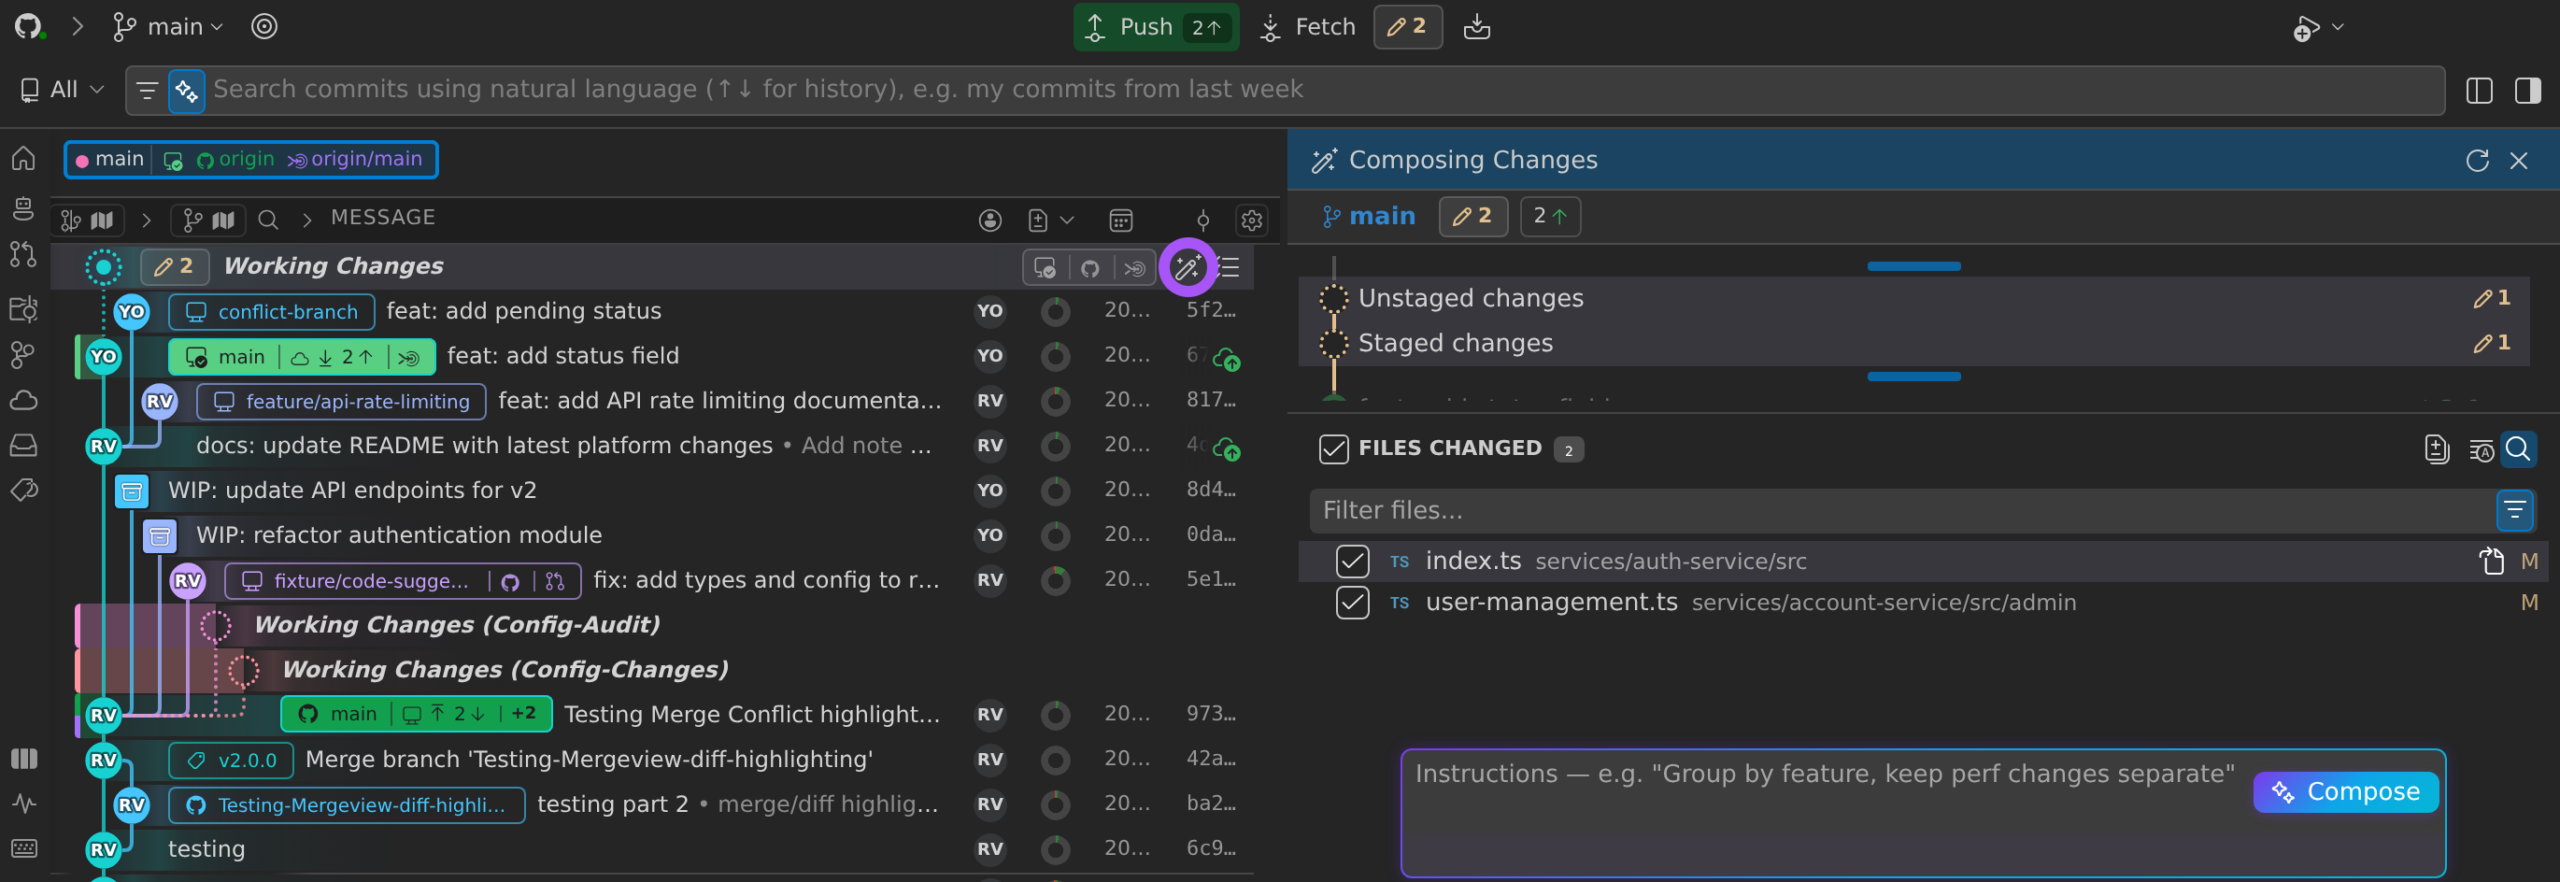Open the graph filter options icon beside search

pos(147,91)
